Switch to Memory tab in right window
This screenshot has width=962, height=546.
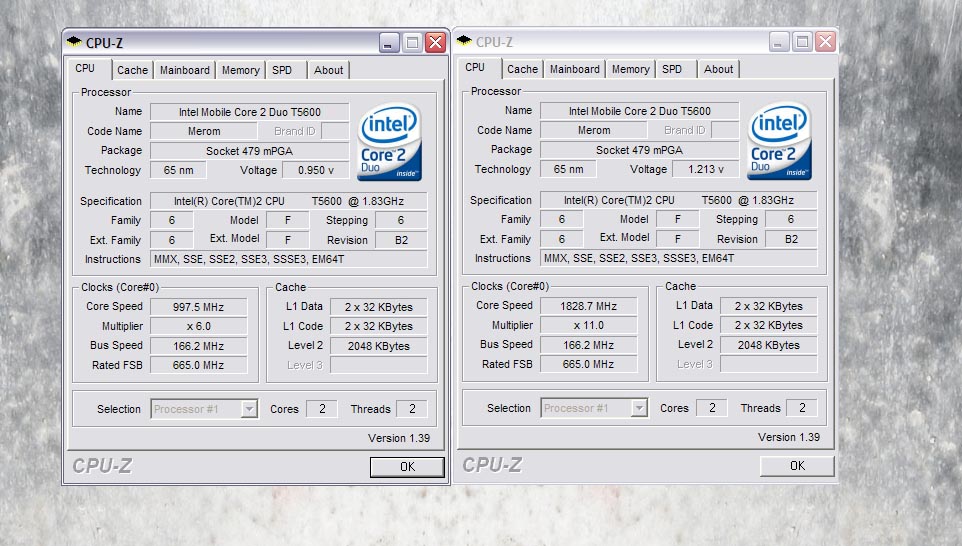631,69
